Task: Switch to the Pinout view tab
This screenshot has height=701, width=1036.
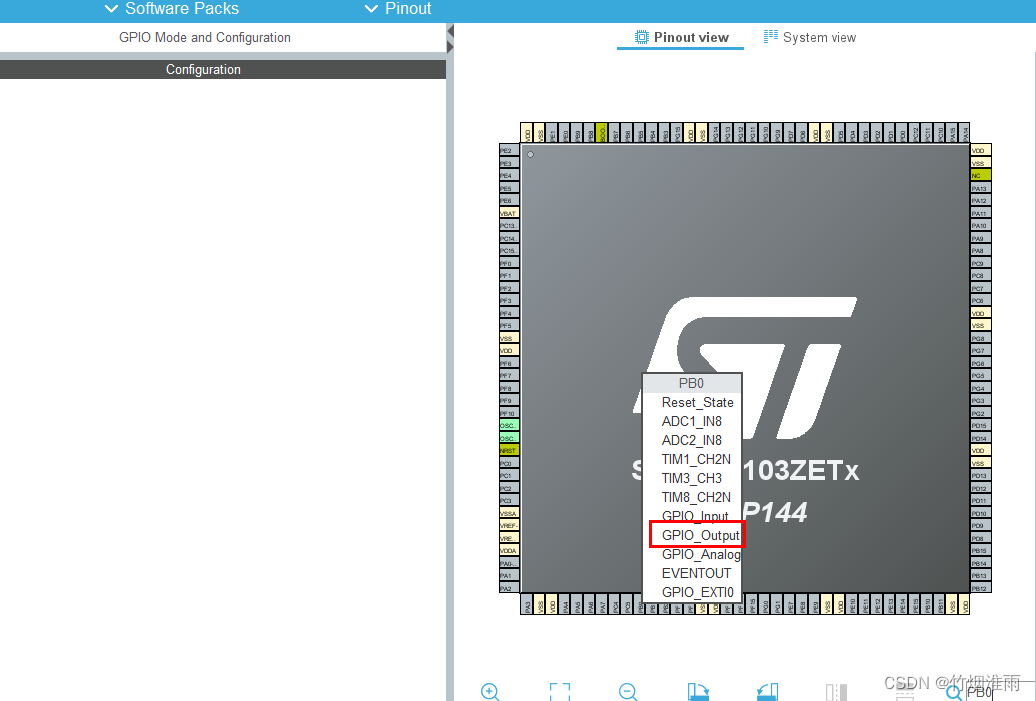Action: click(681, 38)
